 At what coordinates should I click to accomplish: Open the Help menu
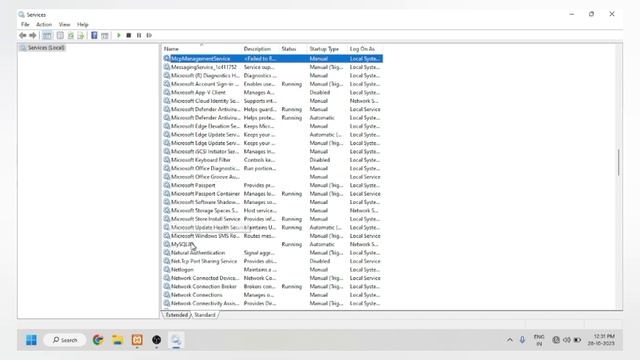tap(82, 24)
